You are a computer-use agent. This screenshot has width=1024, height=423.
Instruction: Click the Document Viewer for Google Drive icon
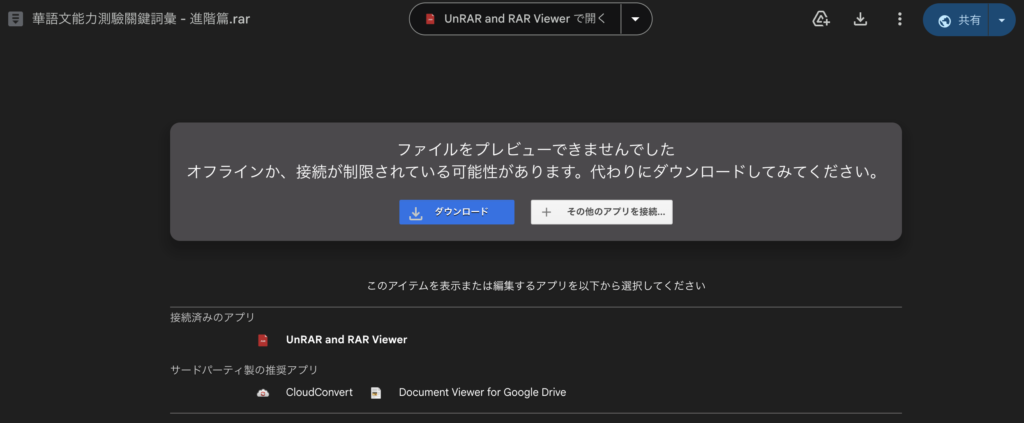376,393
